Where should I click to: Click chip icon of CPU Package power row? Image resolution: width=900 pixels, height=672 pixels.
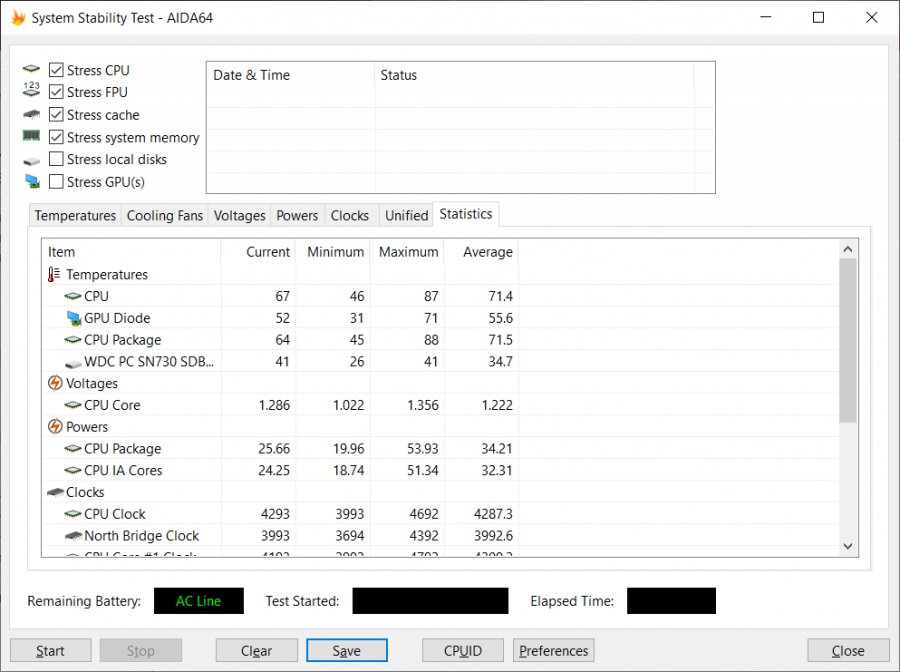click(x=72, y=449)
